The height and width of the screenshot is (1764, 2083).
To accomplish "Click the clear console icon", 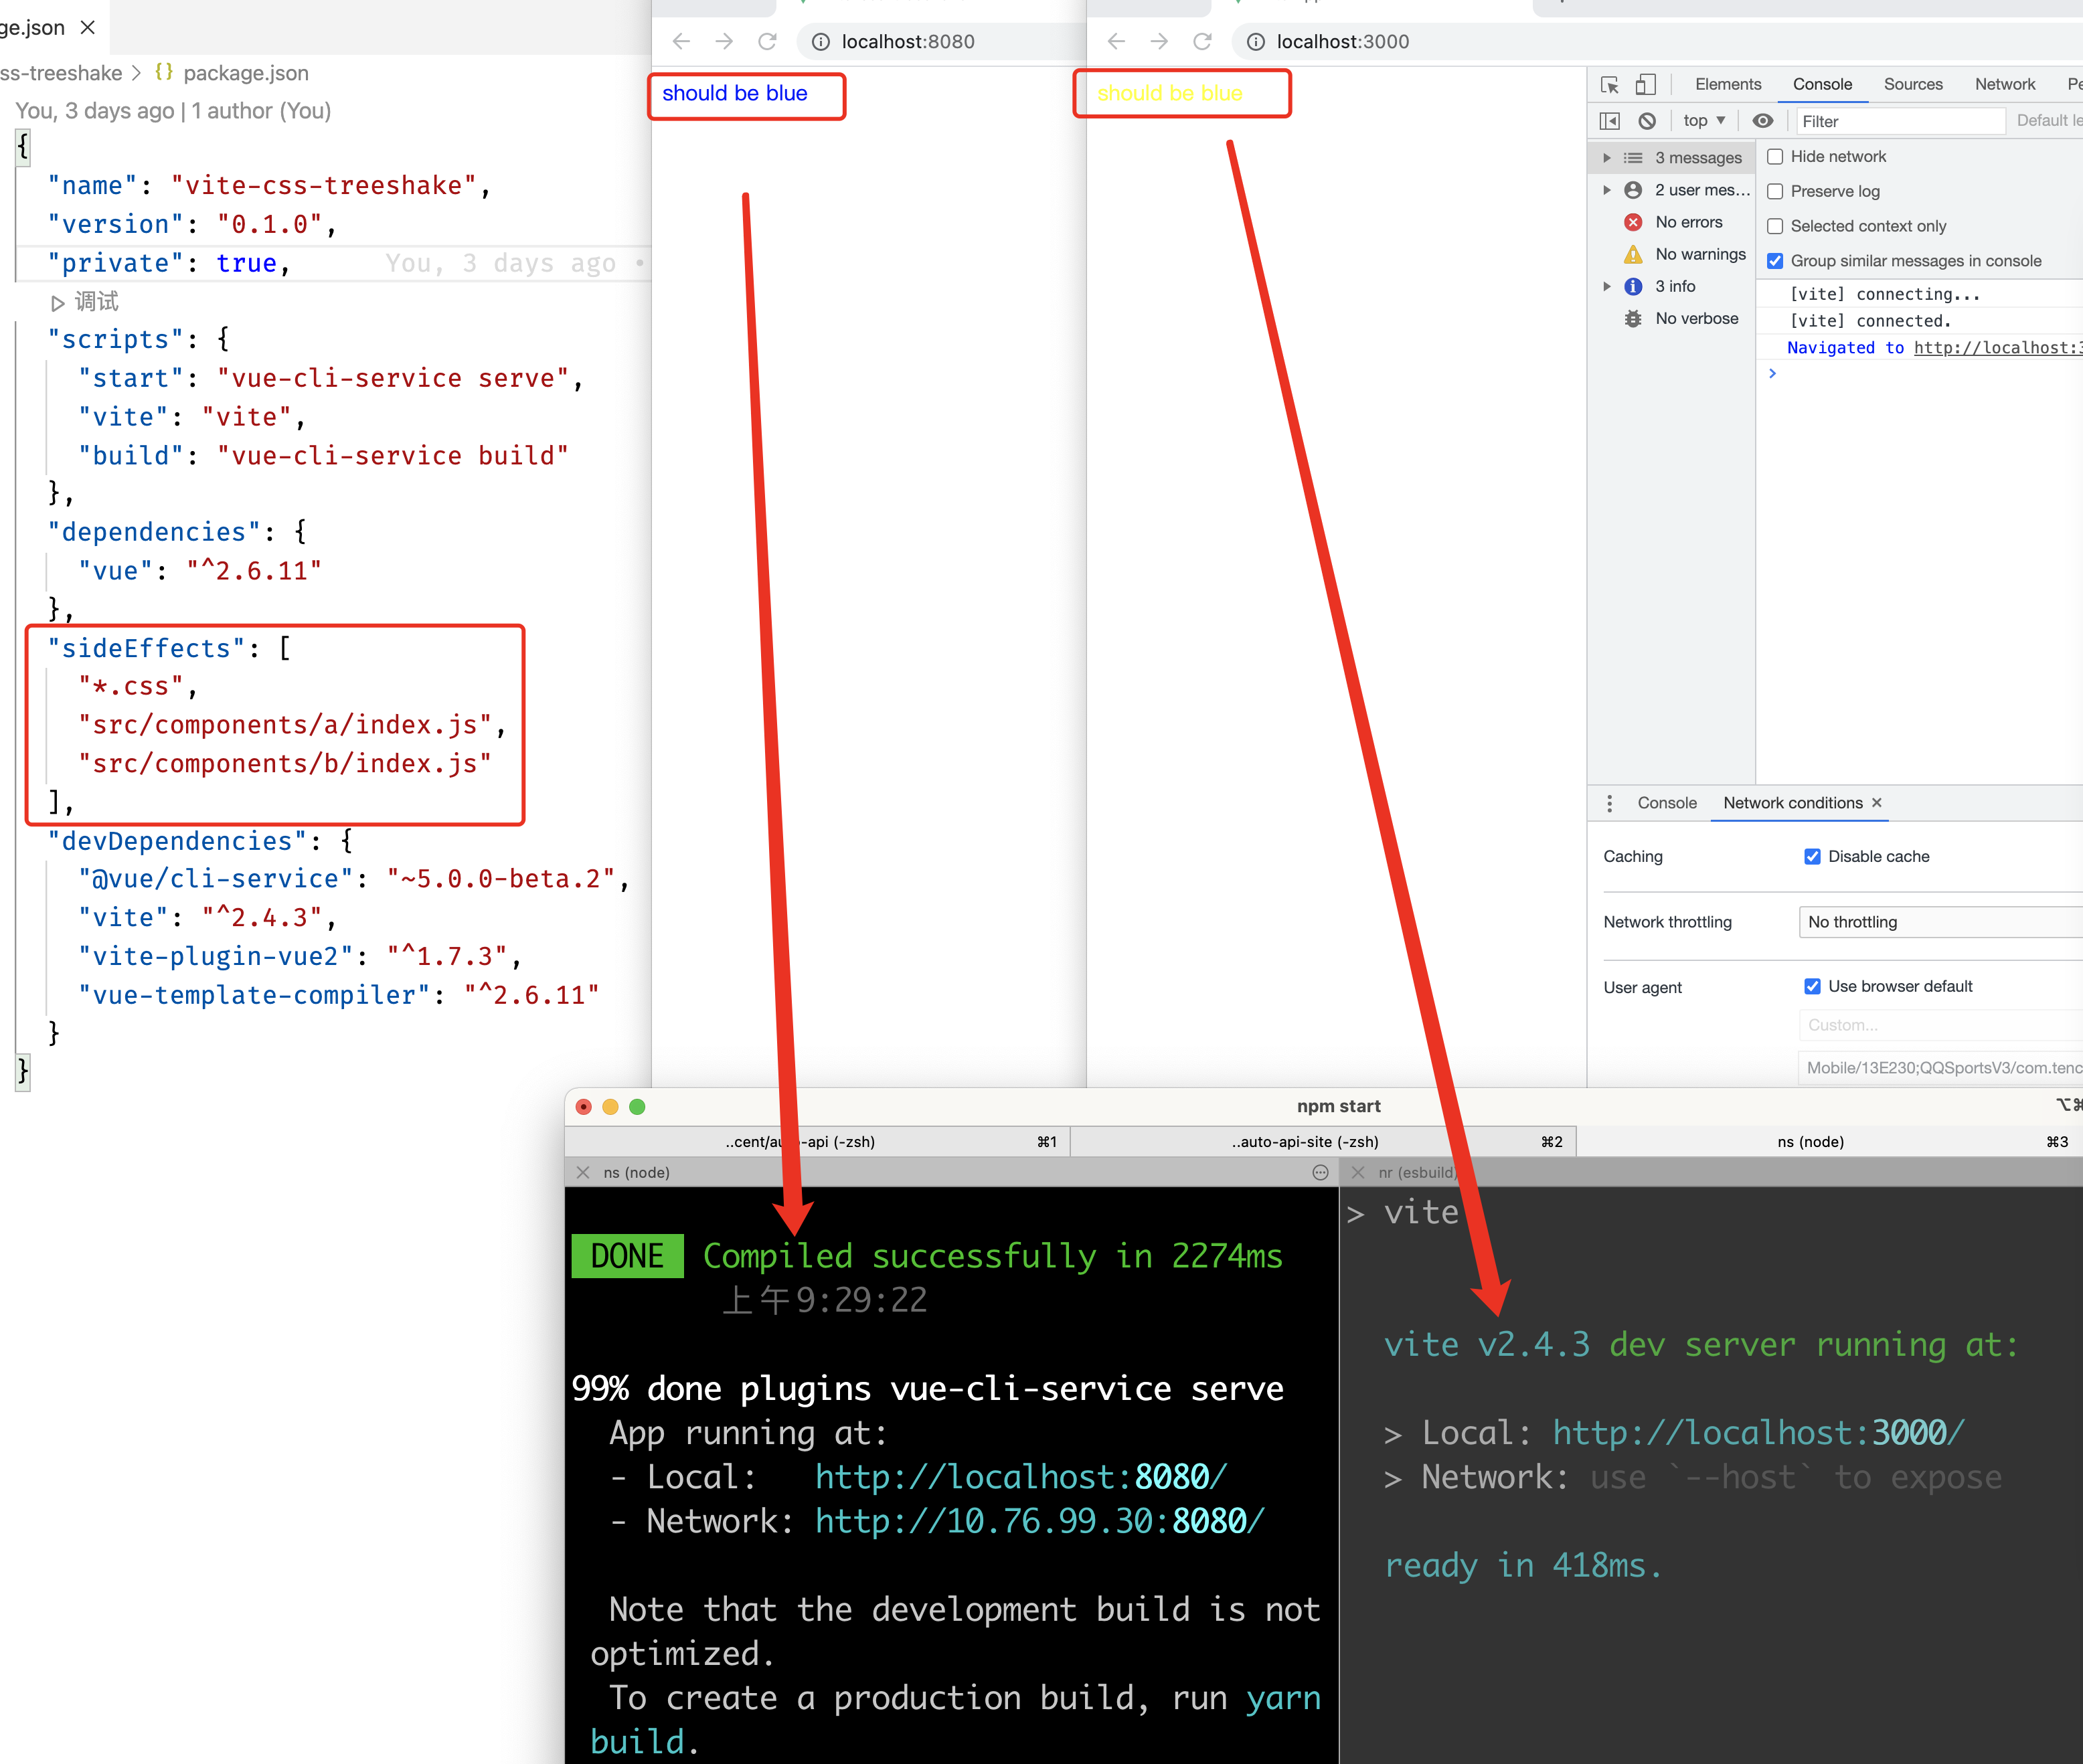I will 1647,121.
